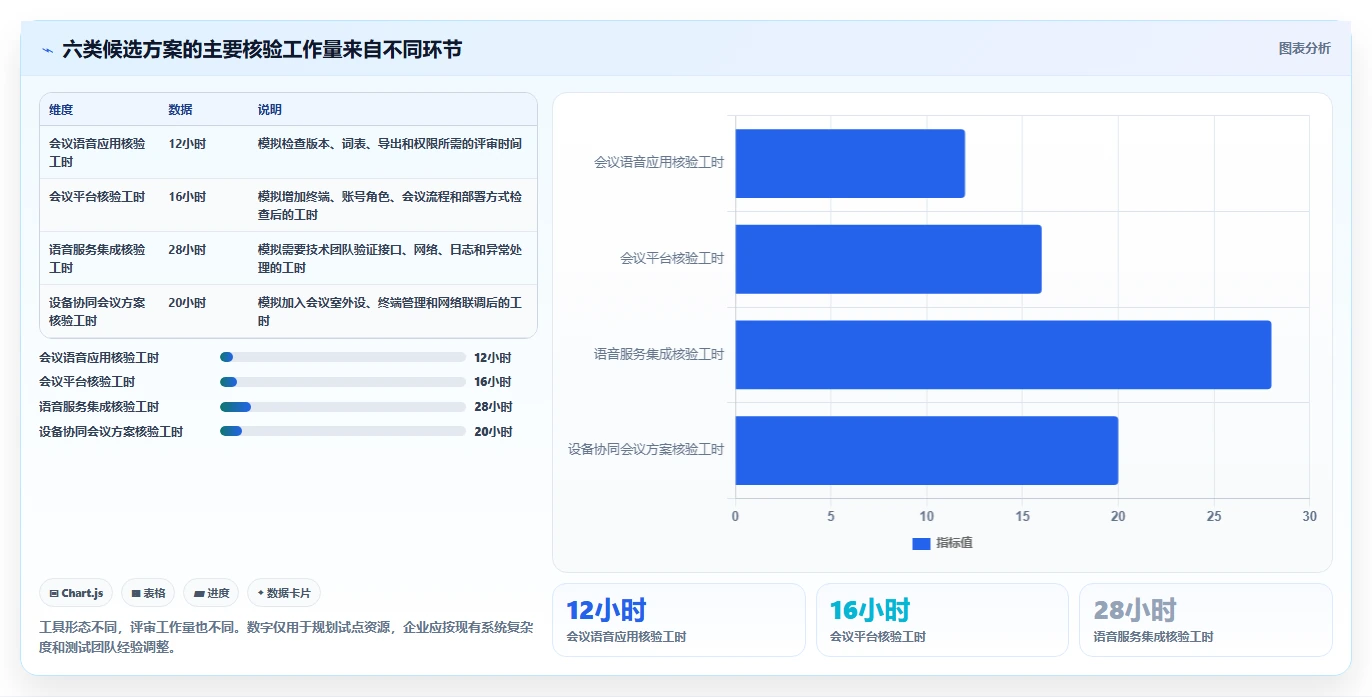Click the main heading 六类候选方案
Image resolution: width=1372 pixels, height=697 pixels.
tap(262, 49)
